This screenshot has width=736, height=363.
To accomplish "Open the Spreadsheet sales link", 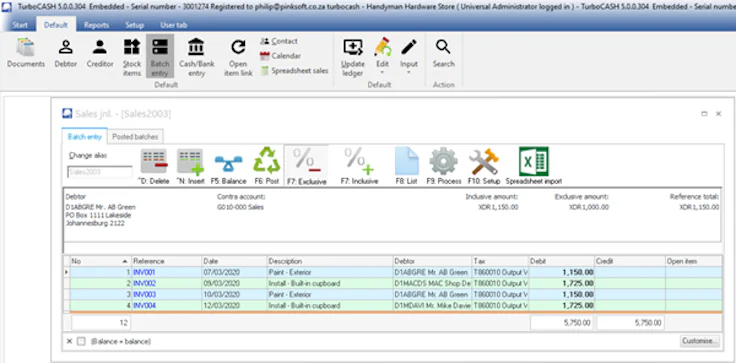I will coord(294,71).
